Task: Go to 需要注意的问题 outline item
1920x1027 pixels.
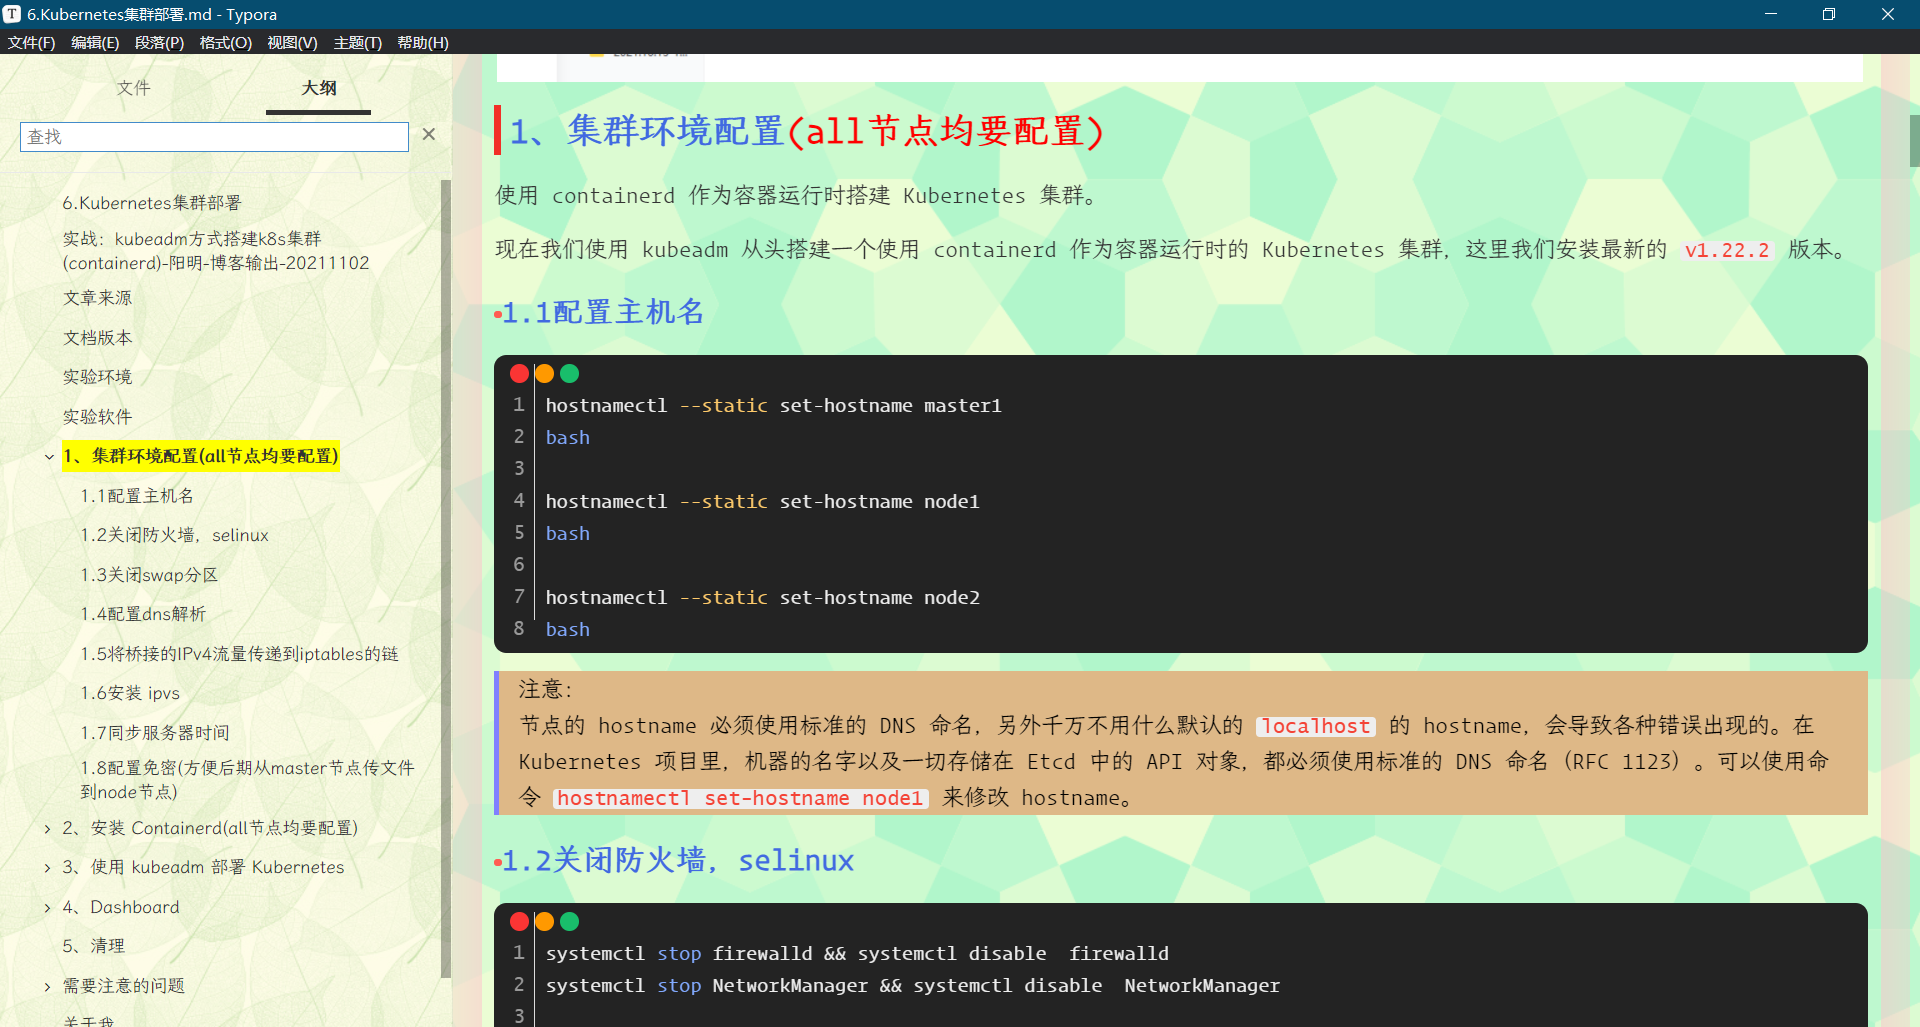Action: [123, 986]
